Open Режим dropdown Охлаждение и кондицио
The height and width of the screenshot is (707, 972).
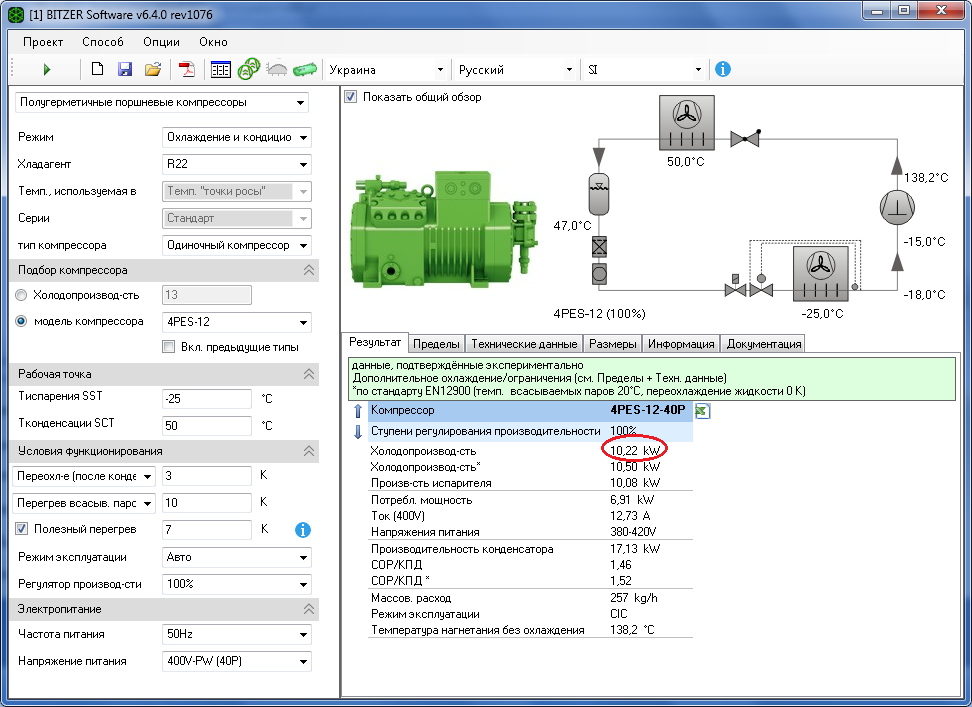click(236, 138)
